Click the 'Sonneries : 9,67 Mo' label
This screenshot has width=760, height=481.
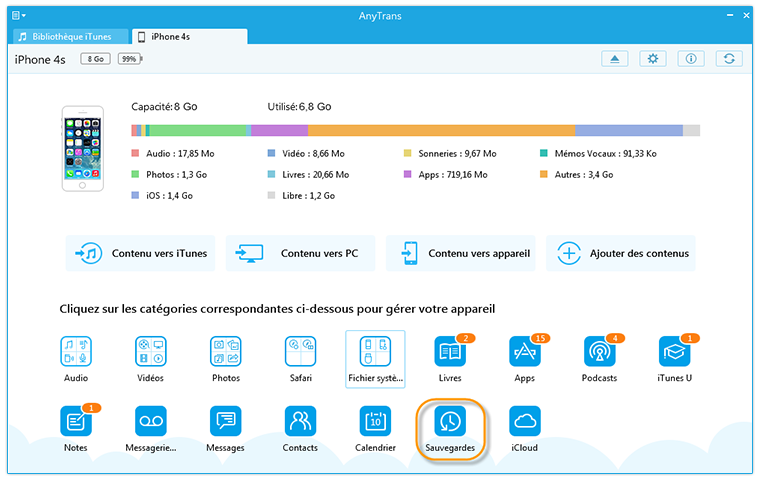[458, 153]
